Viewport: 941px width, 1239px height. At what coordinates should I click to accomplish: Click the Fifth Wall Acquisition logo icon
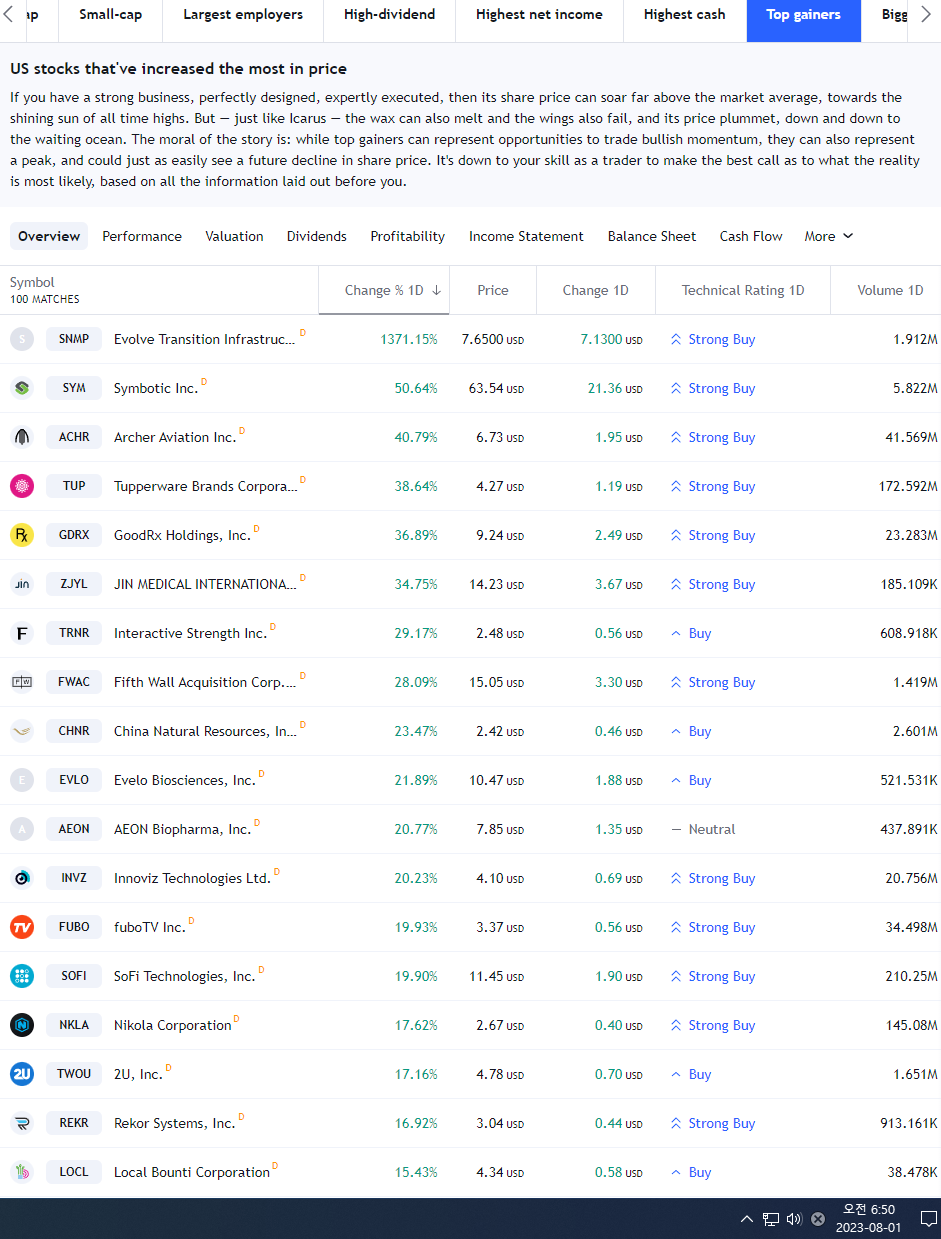click(22, 682)
